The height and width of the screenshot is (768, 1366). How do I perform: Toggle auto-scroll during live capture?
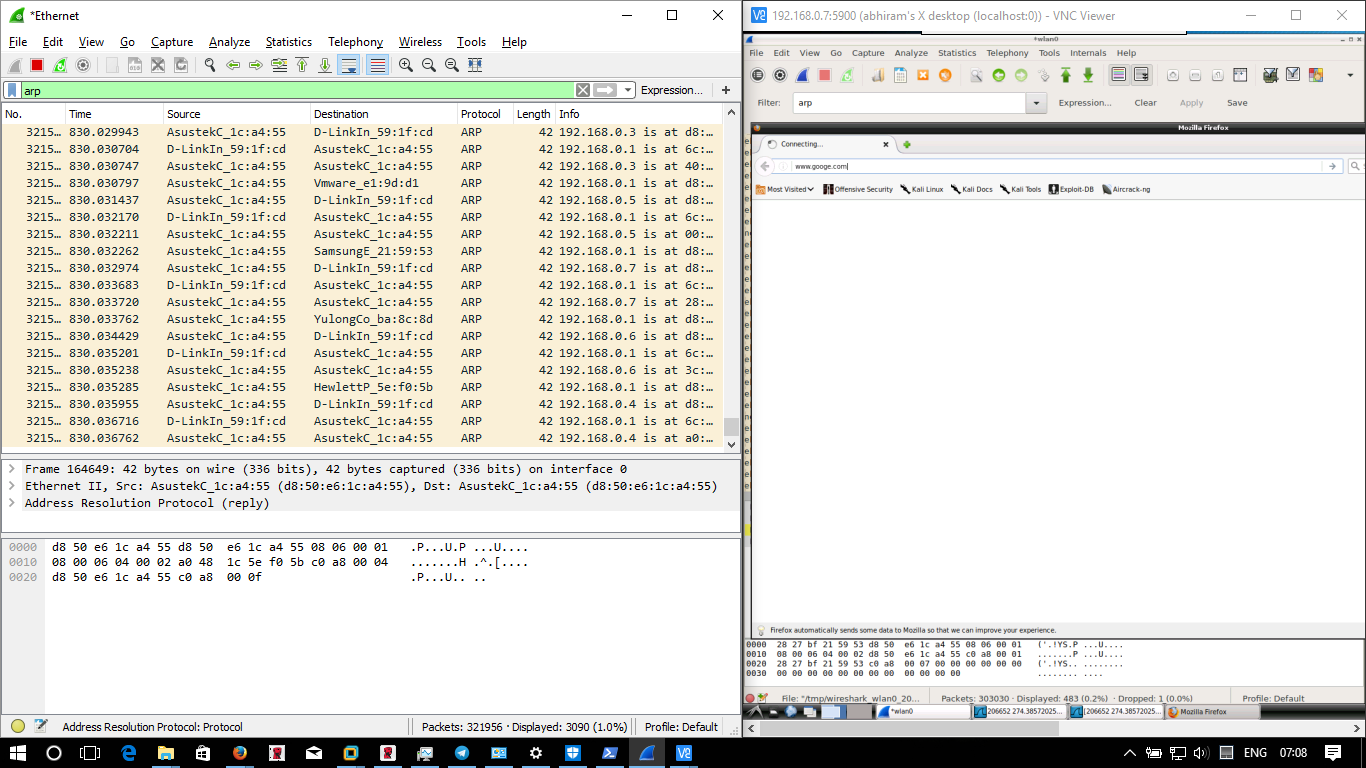click(x=348, y=65)
